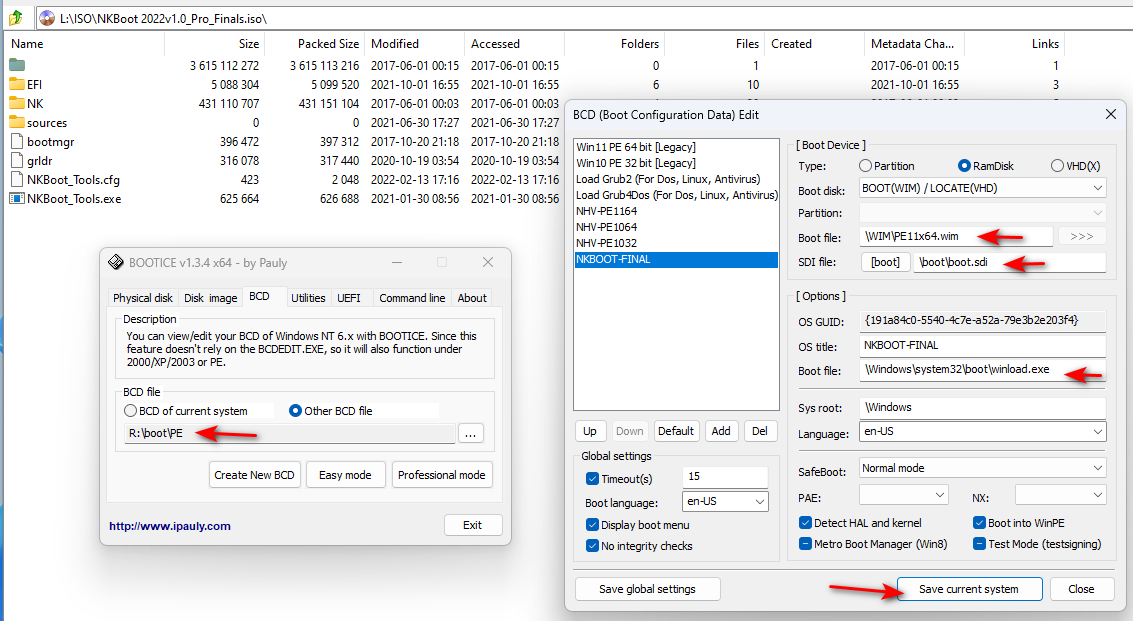Move entry Up in boot list
This screenshot has height=621, width=1133.
(590, 431)
